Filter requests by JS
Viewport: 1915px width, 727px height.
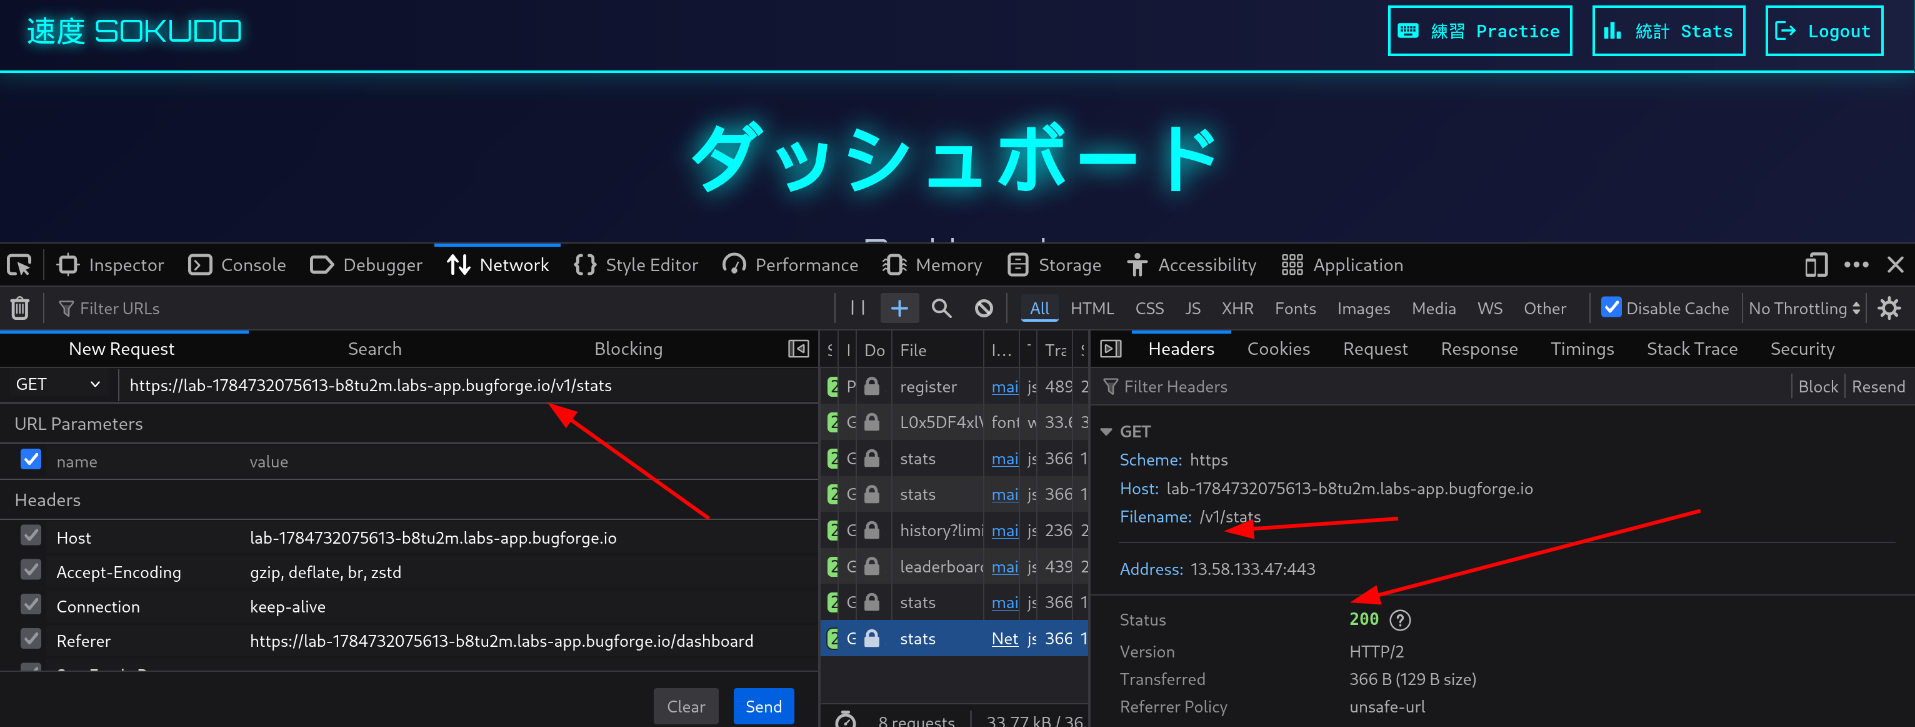point(1193,308)
